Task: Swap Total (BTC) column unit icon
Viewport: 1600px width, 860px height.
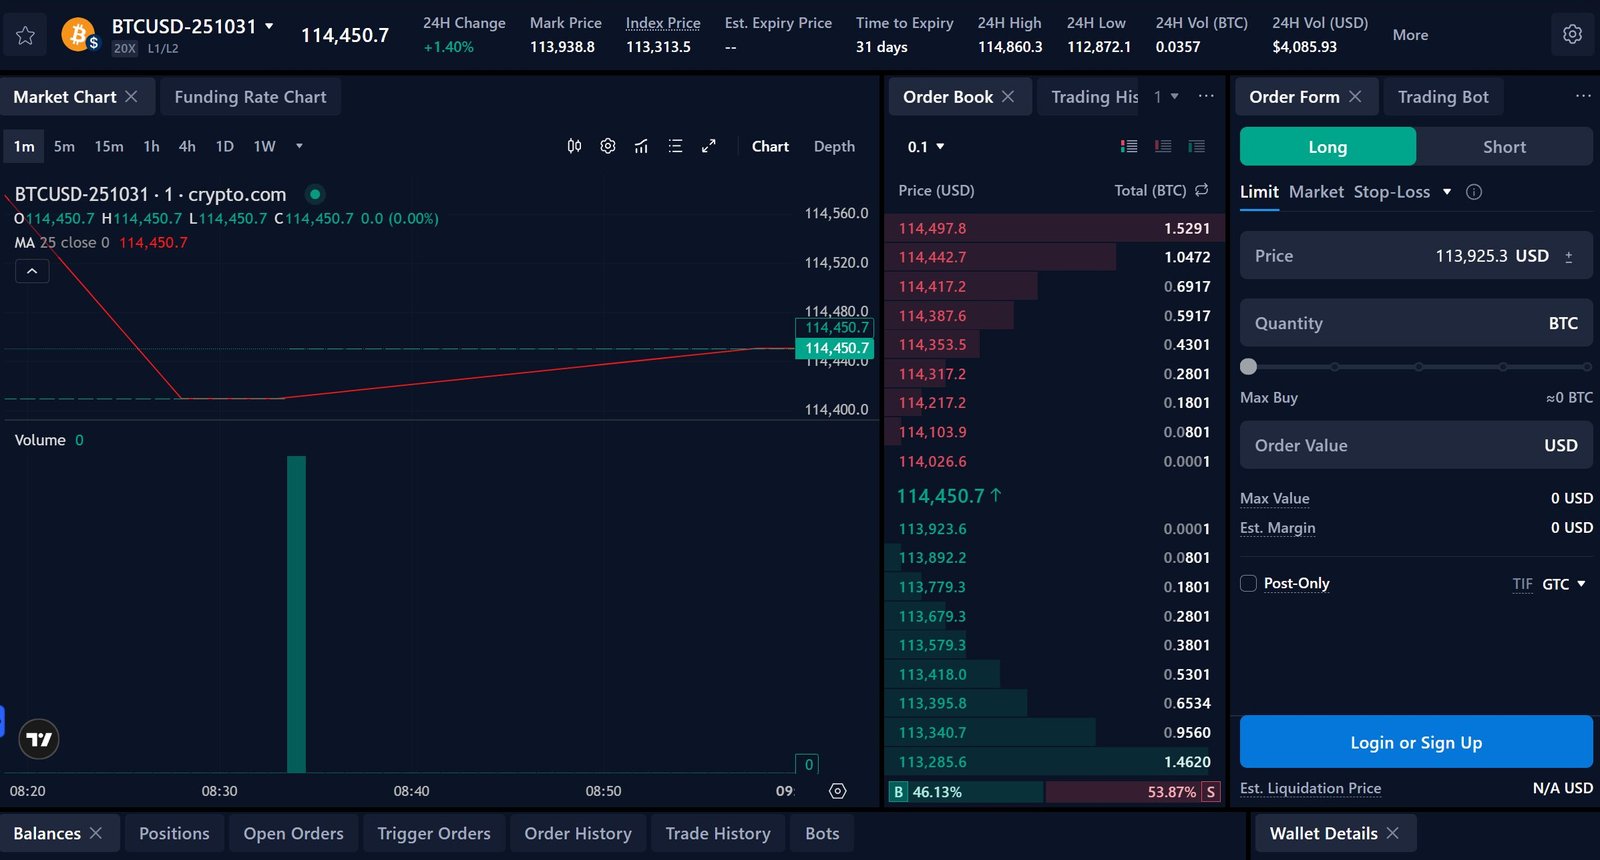Action: 1202,190
